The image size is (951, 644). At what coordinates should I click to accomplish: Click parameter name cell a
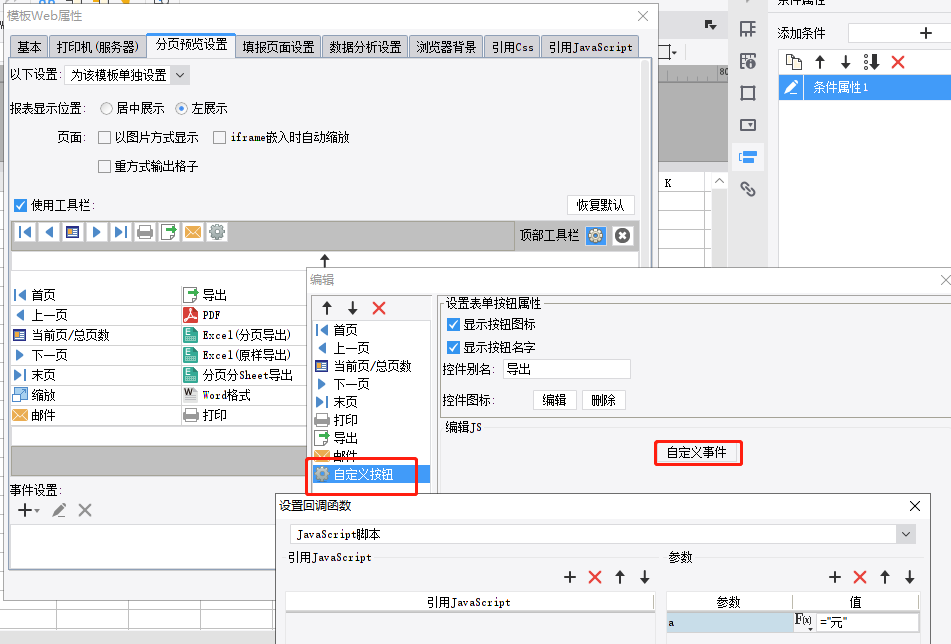coord(730,622)
